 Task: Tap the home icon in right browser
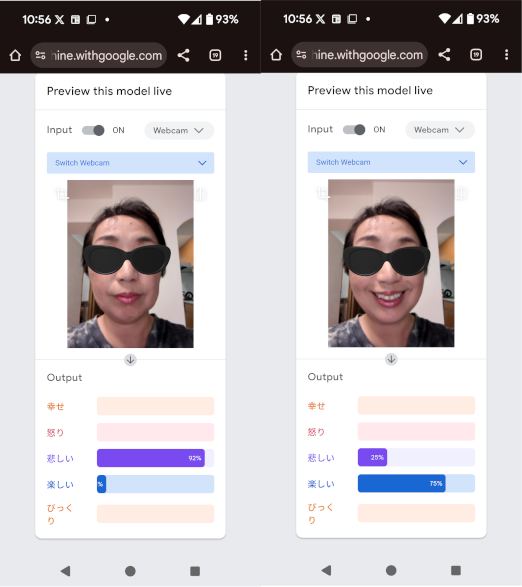(x=276, y=55)
